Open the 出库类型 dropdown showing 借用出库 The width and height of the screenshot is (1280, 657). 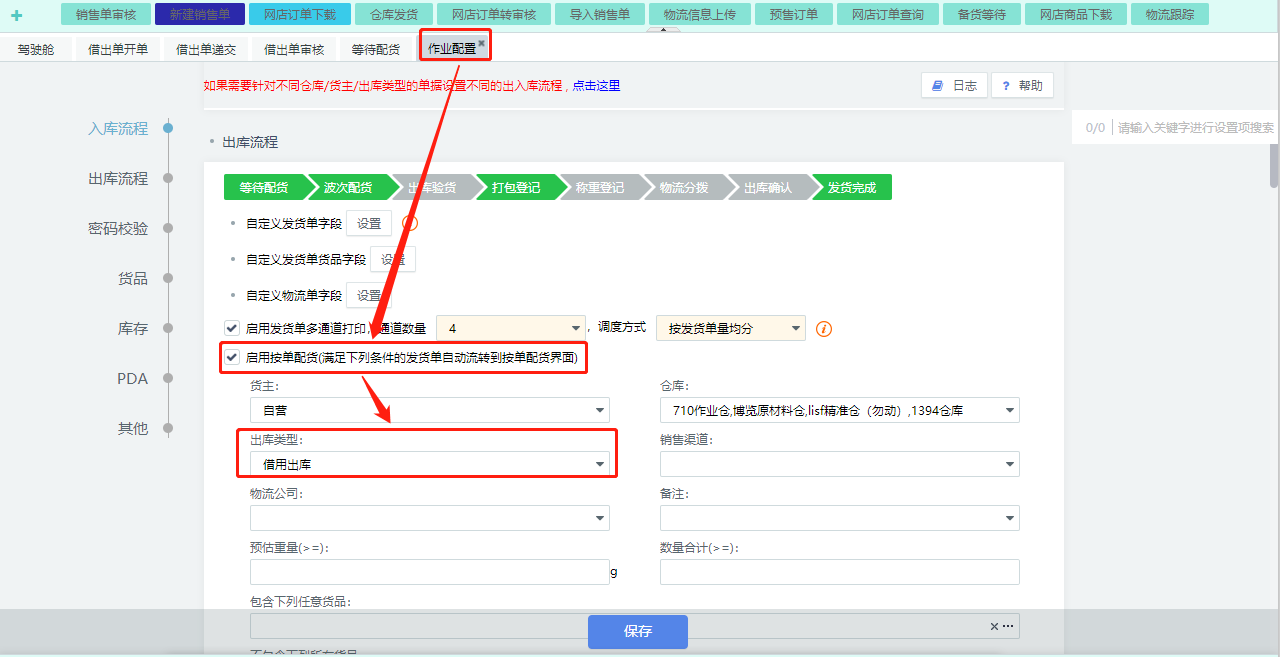tap(430, 464)
